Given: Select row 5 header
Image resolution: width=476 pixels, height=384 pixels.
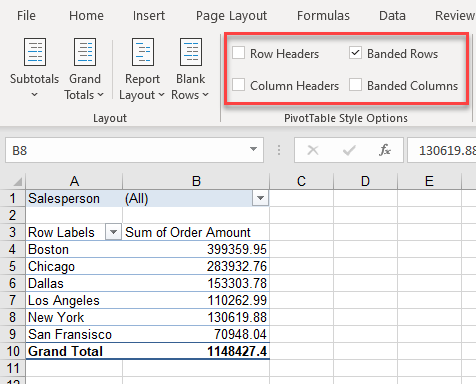Looking at the screenshot, I should [13, 266].
